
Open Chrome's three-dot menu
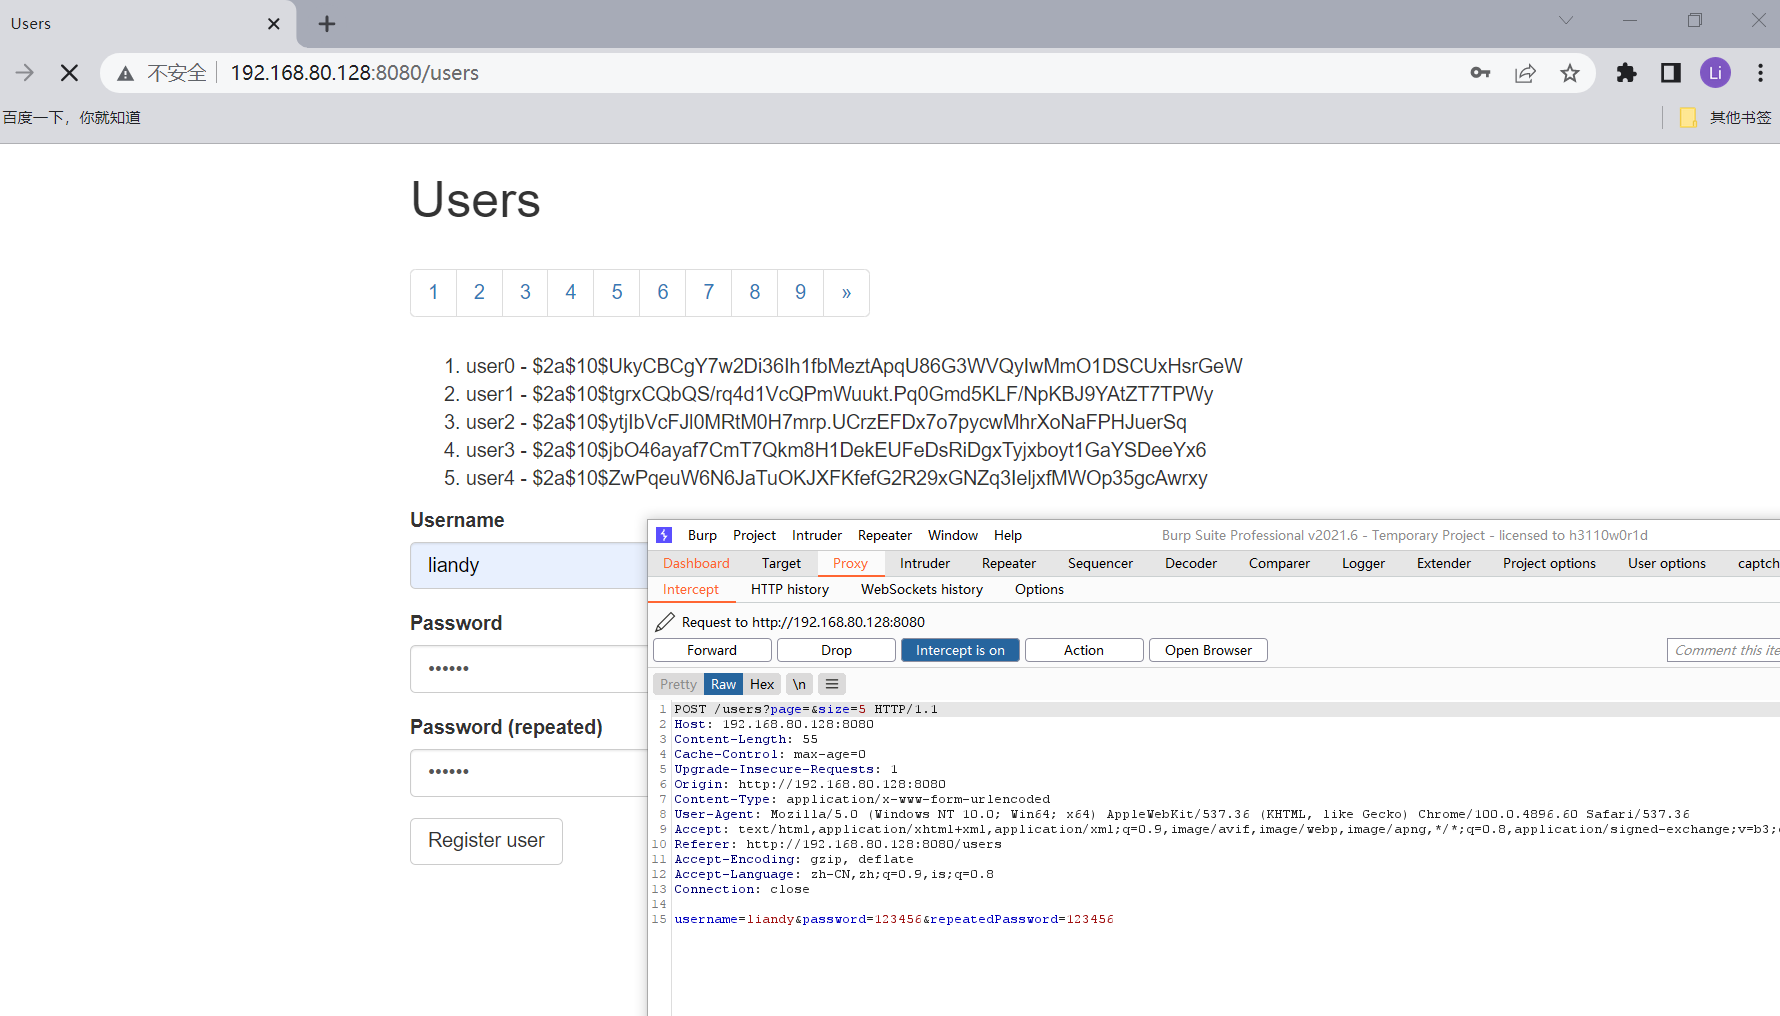pyautogui.click(x=1760, y=72)
